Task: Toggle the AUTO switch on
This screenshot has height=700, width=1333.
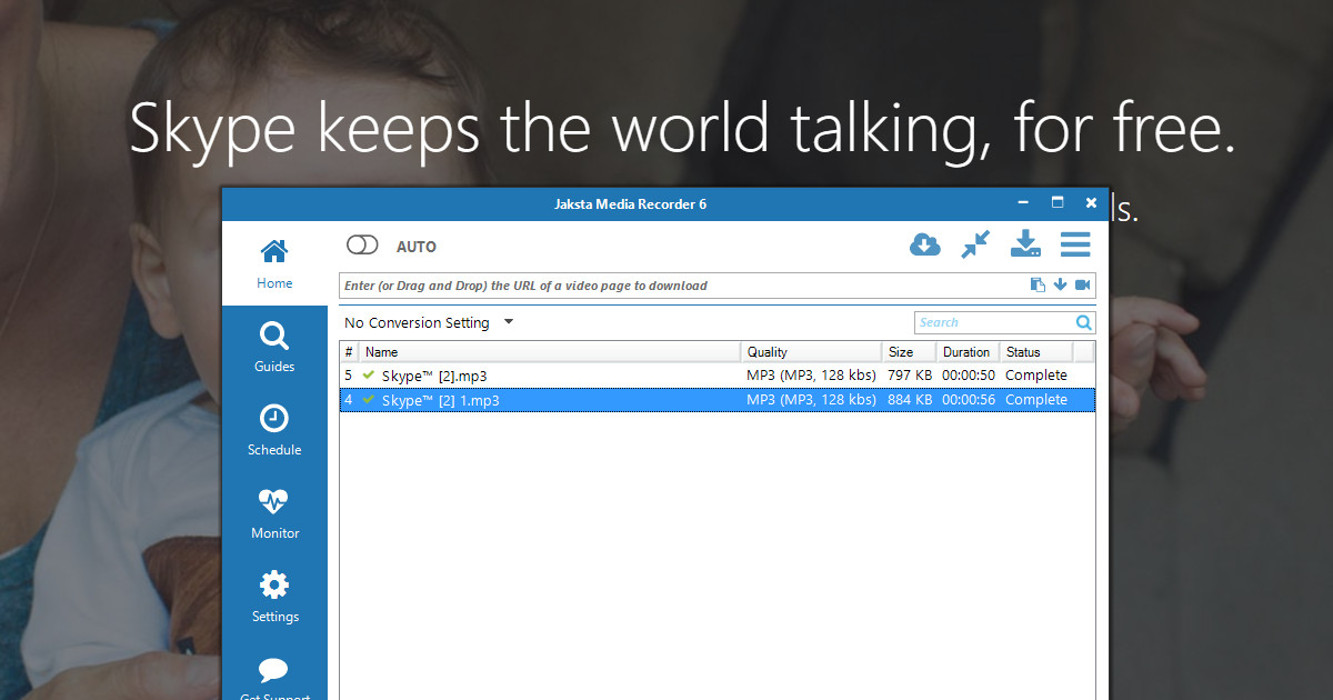Action: click(x=362, y=246)
